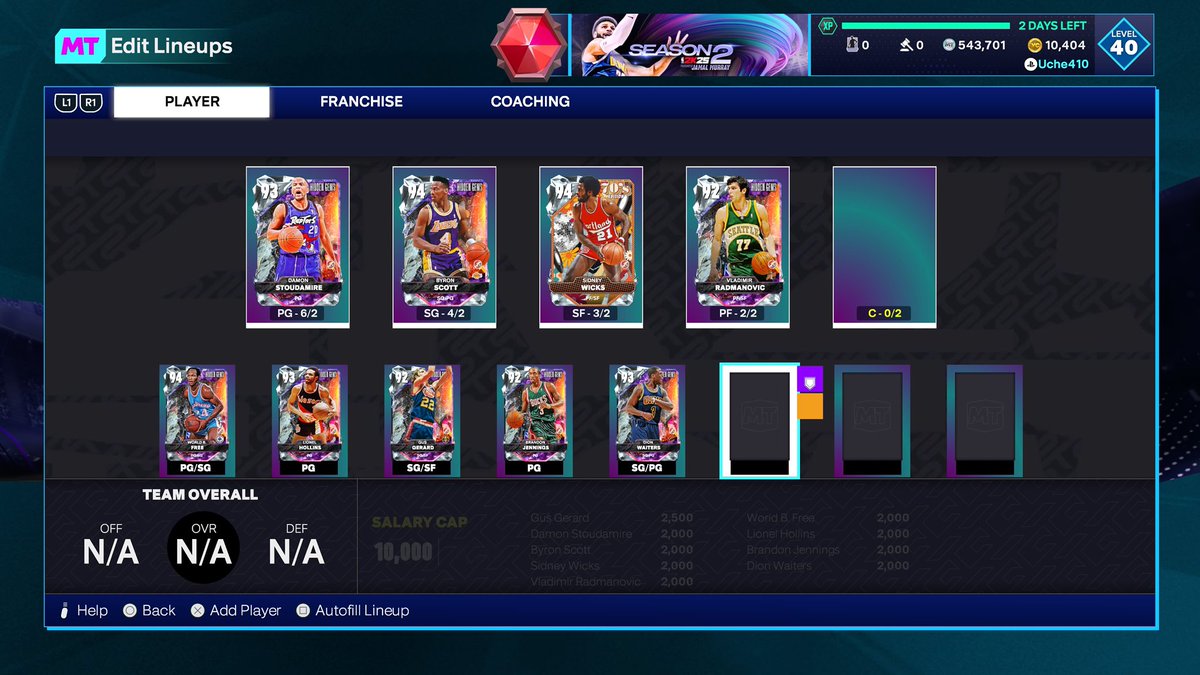
Task: Click Brandon Jennings in salary list
Action: click(793, 550)
